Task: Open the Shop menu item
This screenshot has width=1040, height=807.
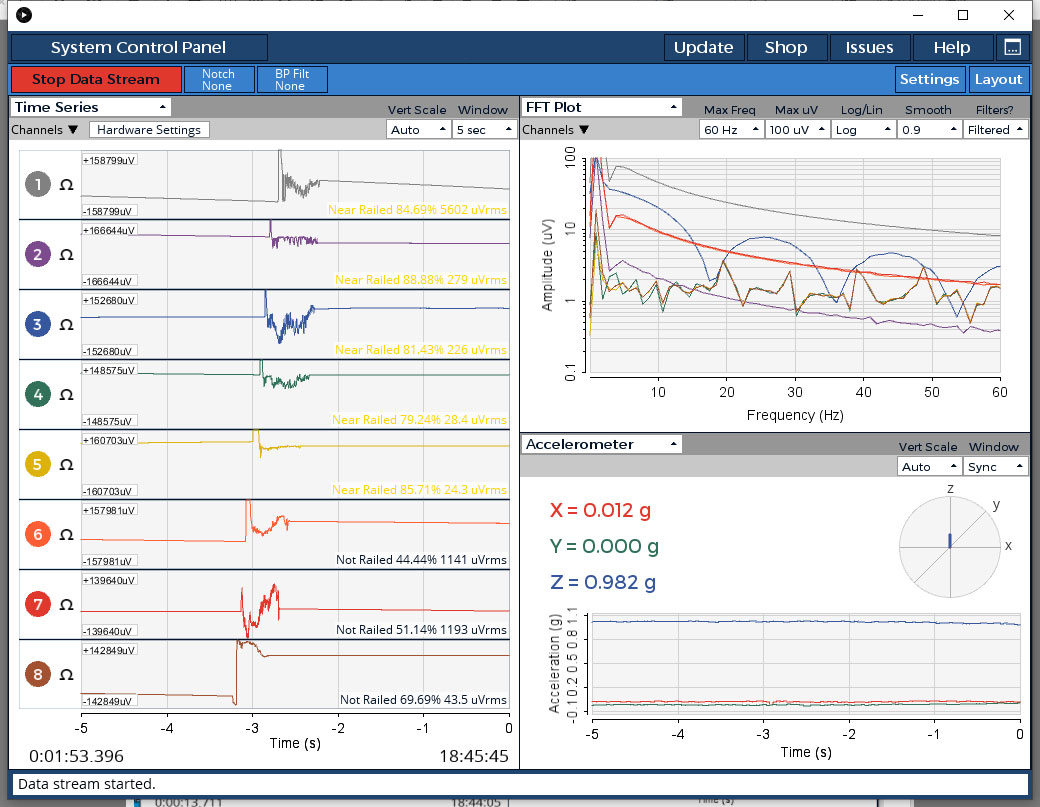Action: 786,47
